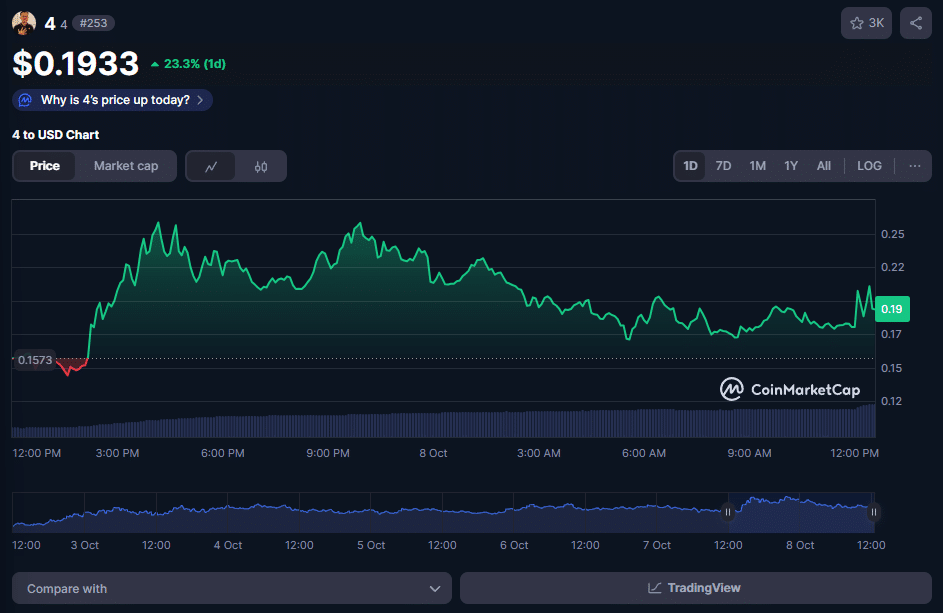
Task: Open sharing options via the share icon
Action: [915, 22]
